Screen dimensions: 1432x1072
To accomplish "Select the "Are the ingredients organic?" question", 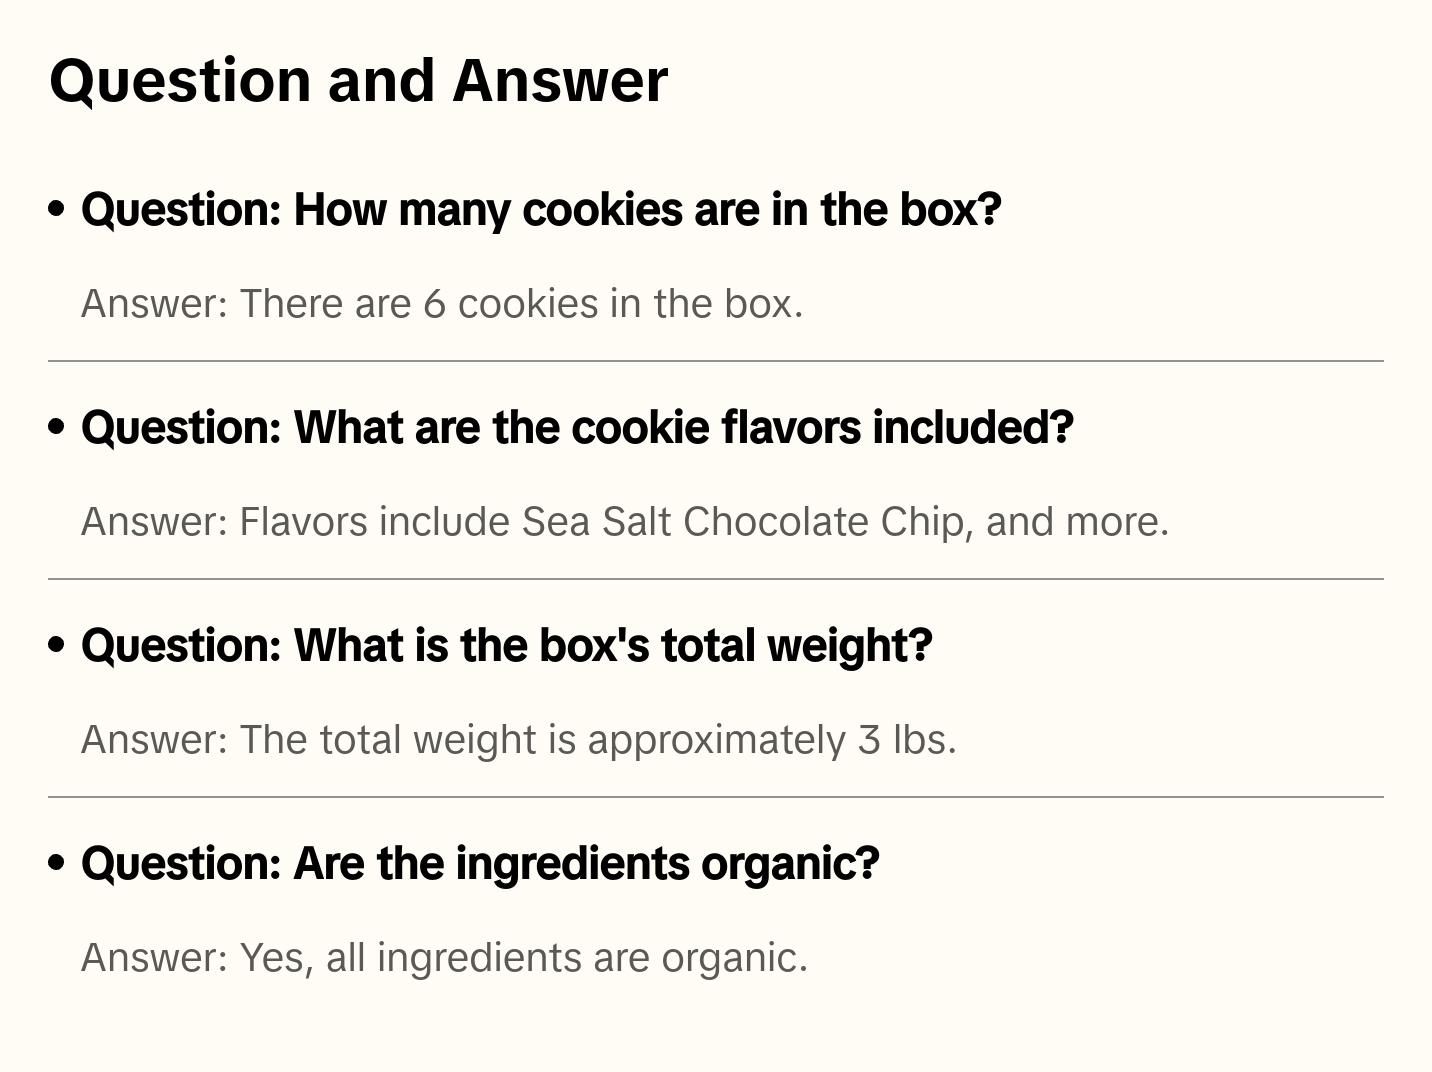I will tap(480, 864).
